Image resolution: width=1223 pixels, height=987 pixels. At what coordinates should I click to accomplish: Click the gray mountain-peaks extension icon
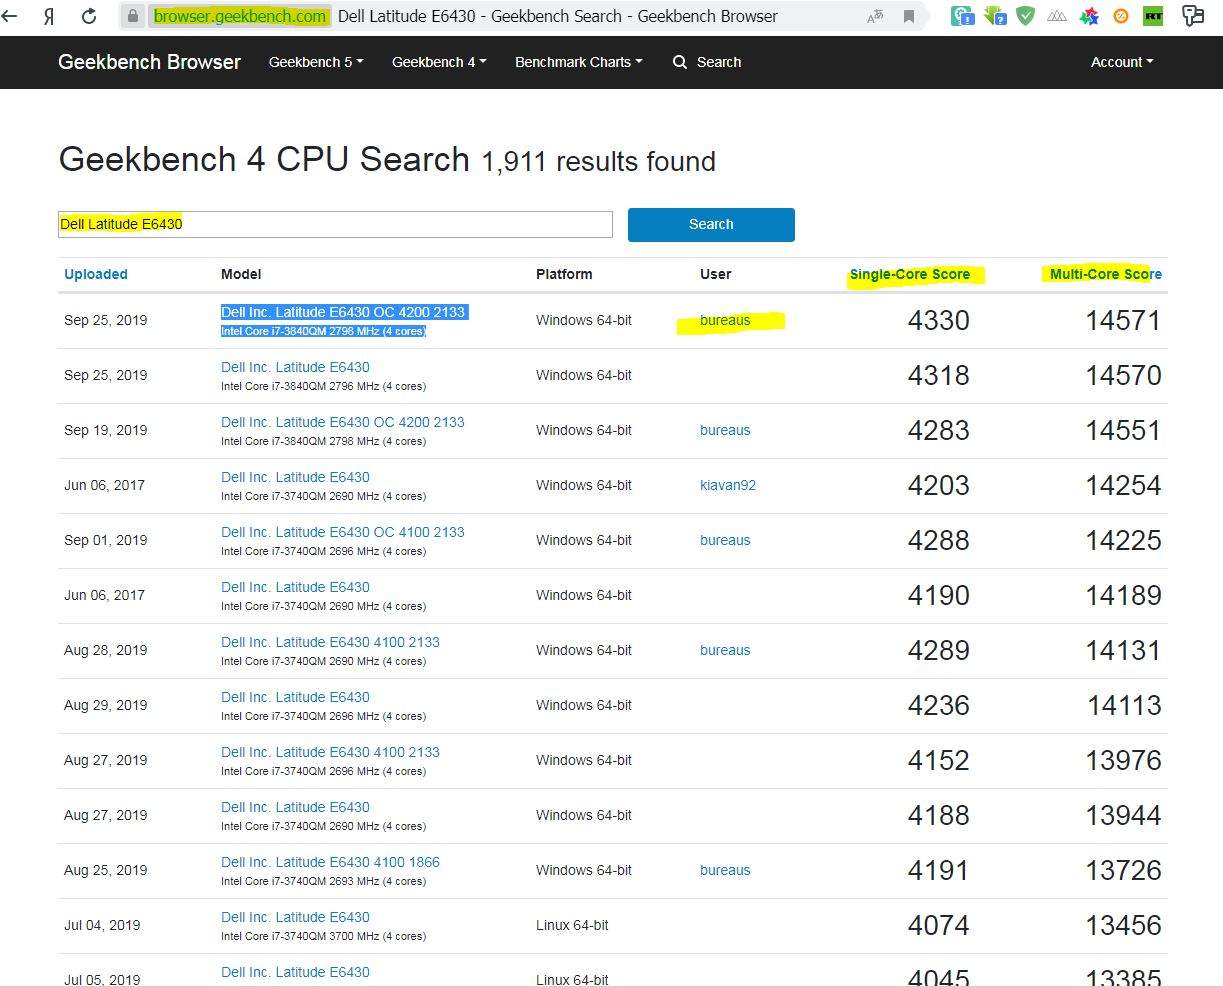coord(1057,17)
